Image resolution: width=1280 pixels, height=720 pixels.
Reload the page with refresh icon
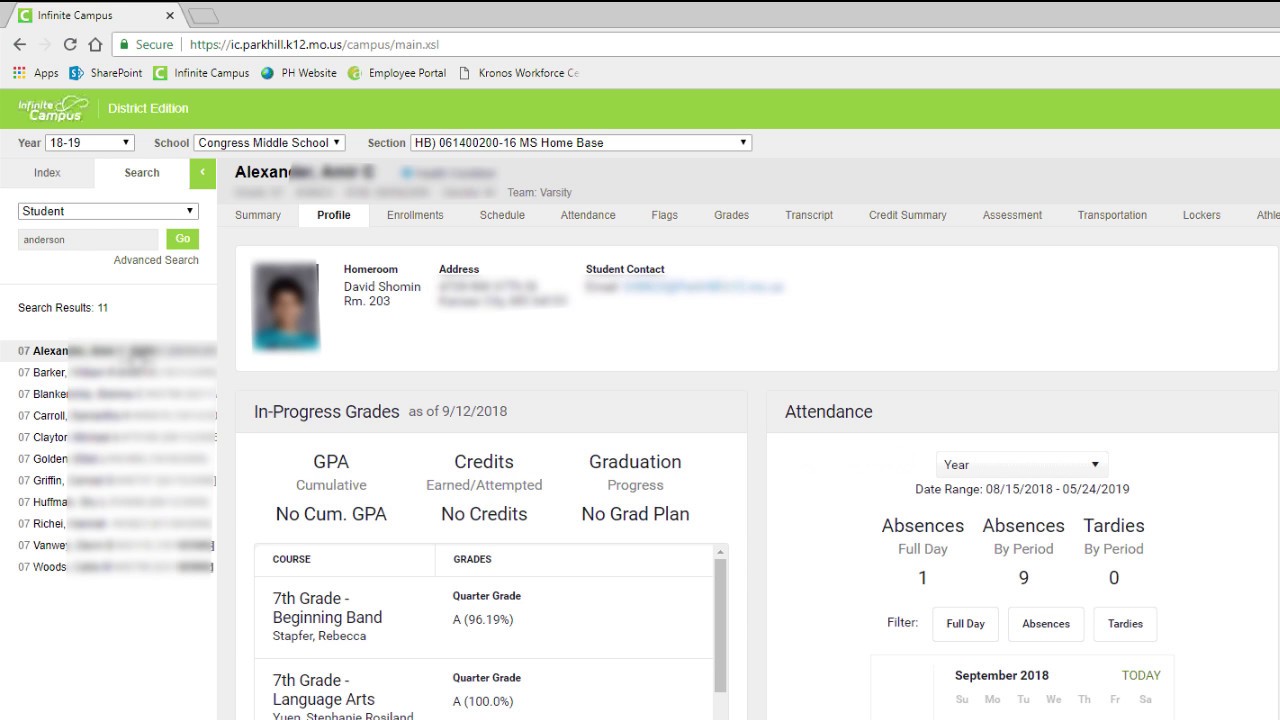pos(70,44)
